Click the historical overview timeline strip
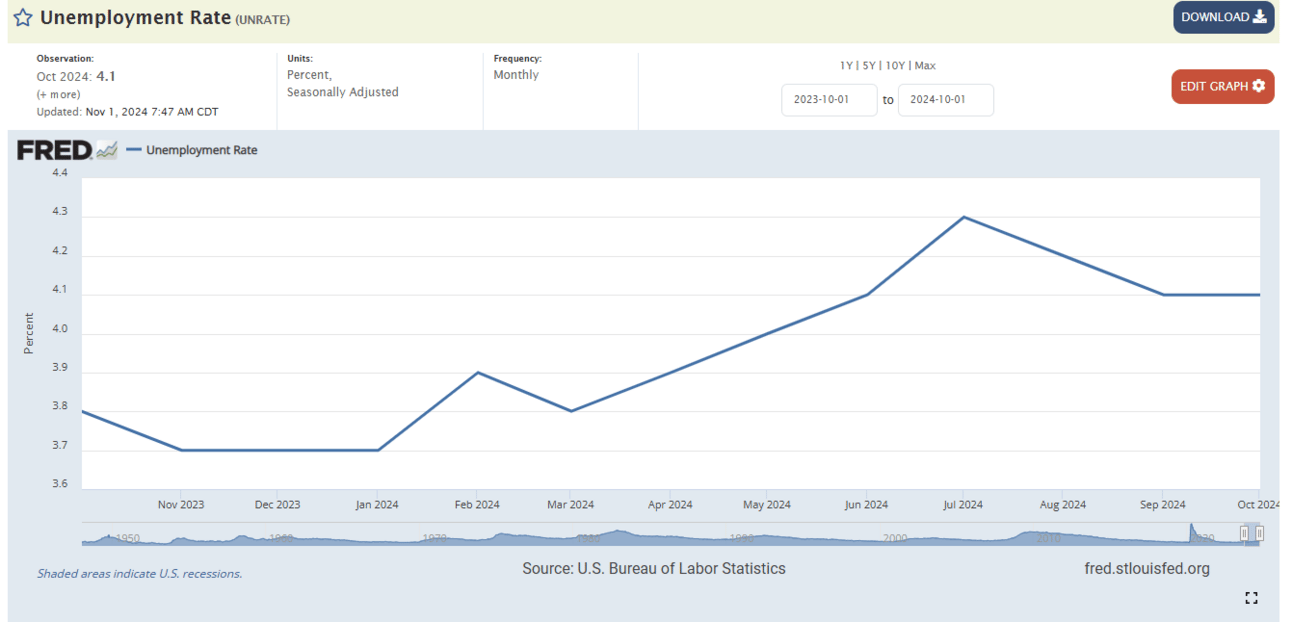Viewport: 1292px width, 622px height. pyautogui.click(x=670, y=535)
